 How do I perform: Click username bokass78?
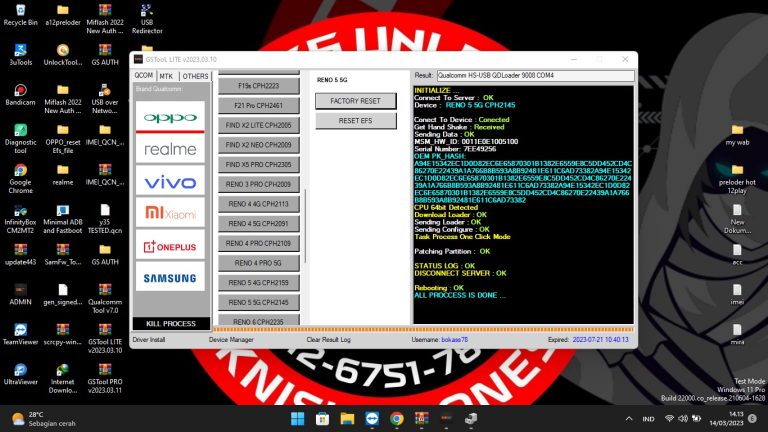point(455,339)
